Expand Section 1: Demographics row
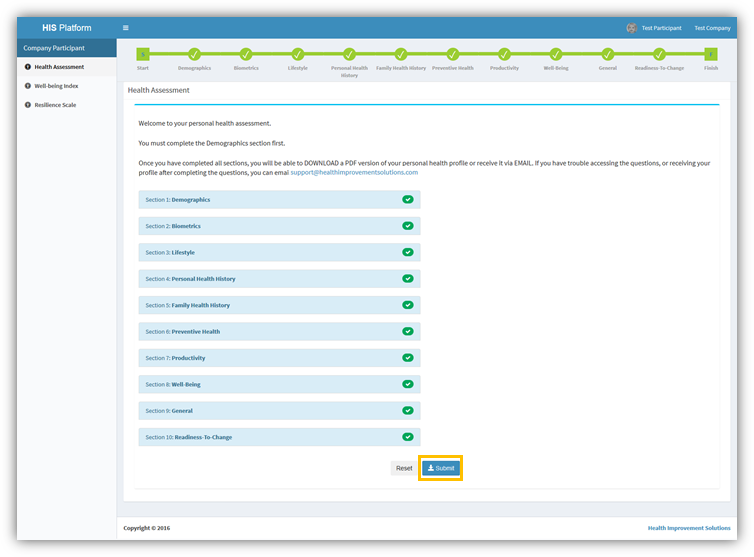Image resolution: width=754 pixels, height=557 pixels. point(279,200)
